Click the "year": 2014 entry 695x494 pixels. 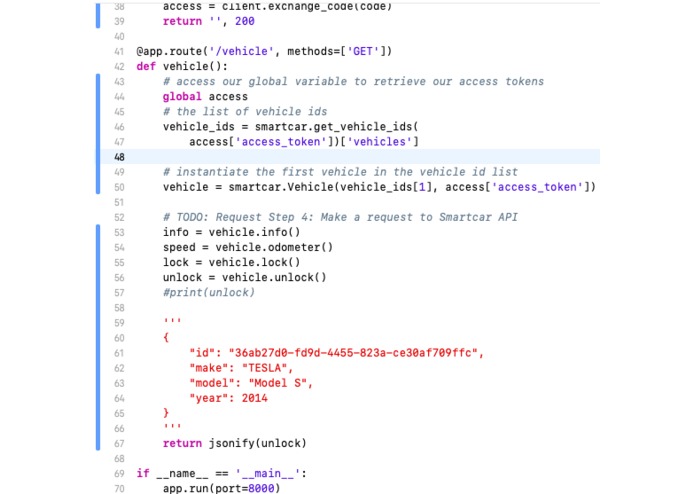click(228, 398)
